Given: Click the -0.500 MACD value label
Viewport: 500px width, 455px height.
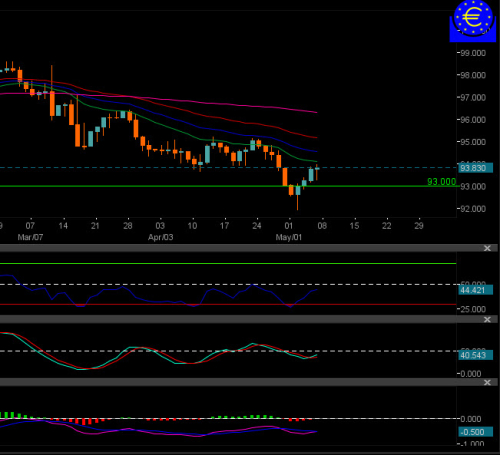Looking at the screenshot, I should [x=475, y=432].
